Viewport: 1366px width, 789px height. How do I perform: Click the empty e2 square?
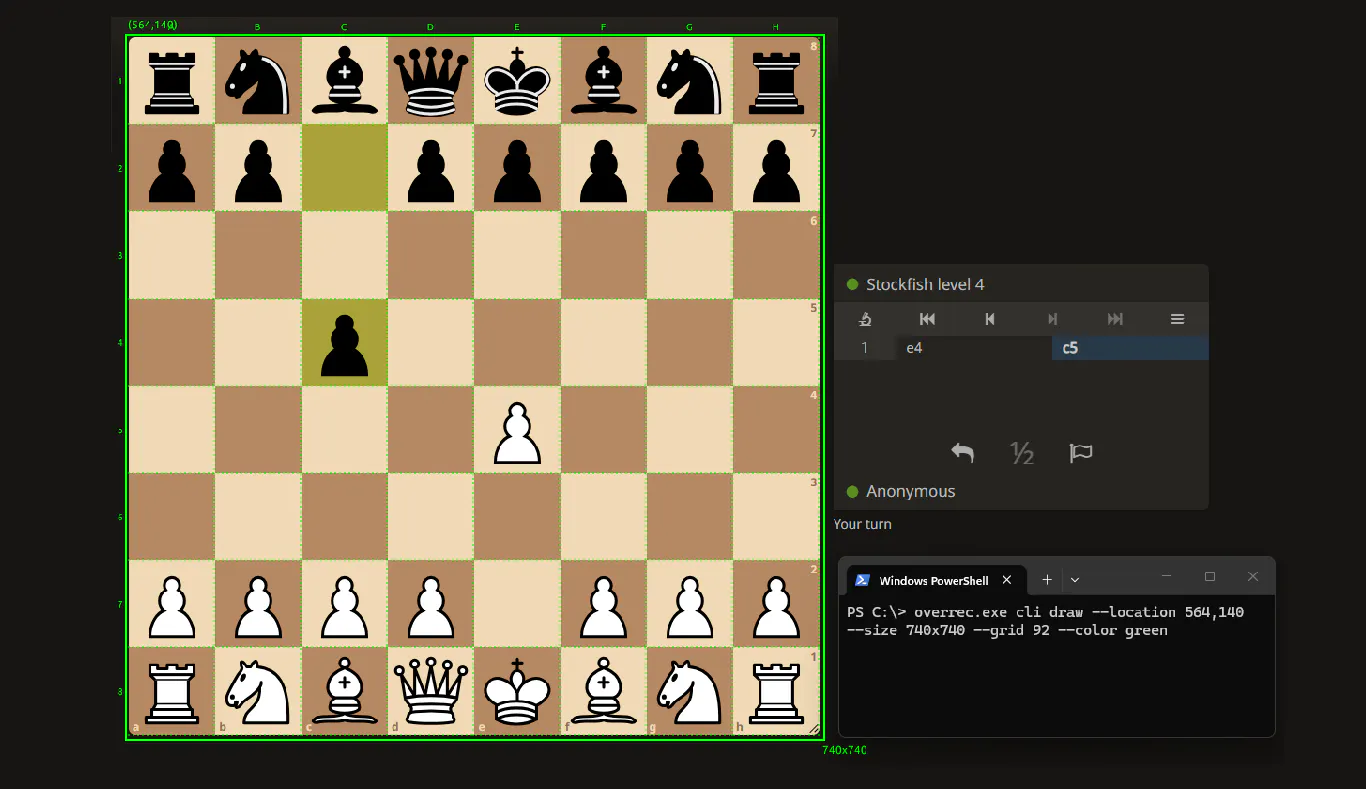[517, 605]
